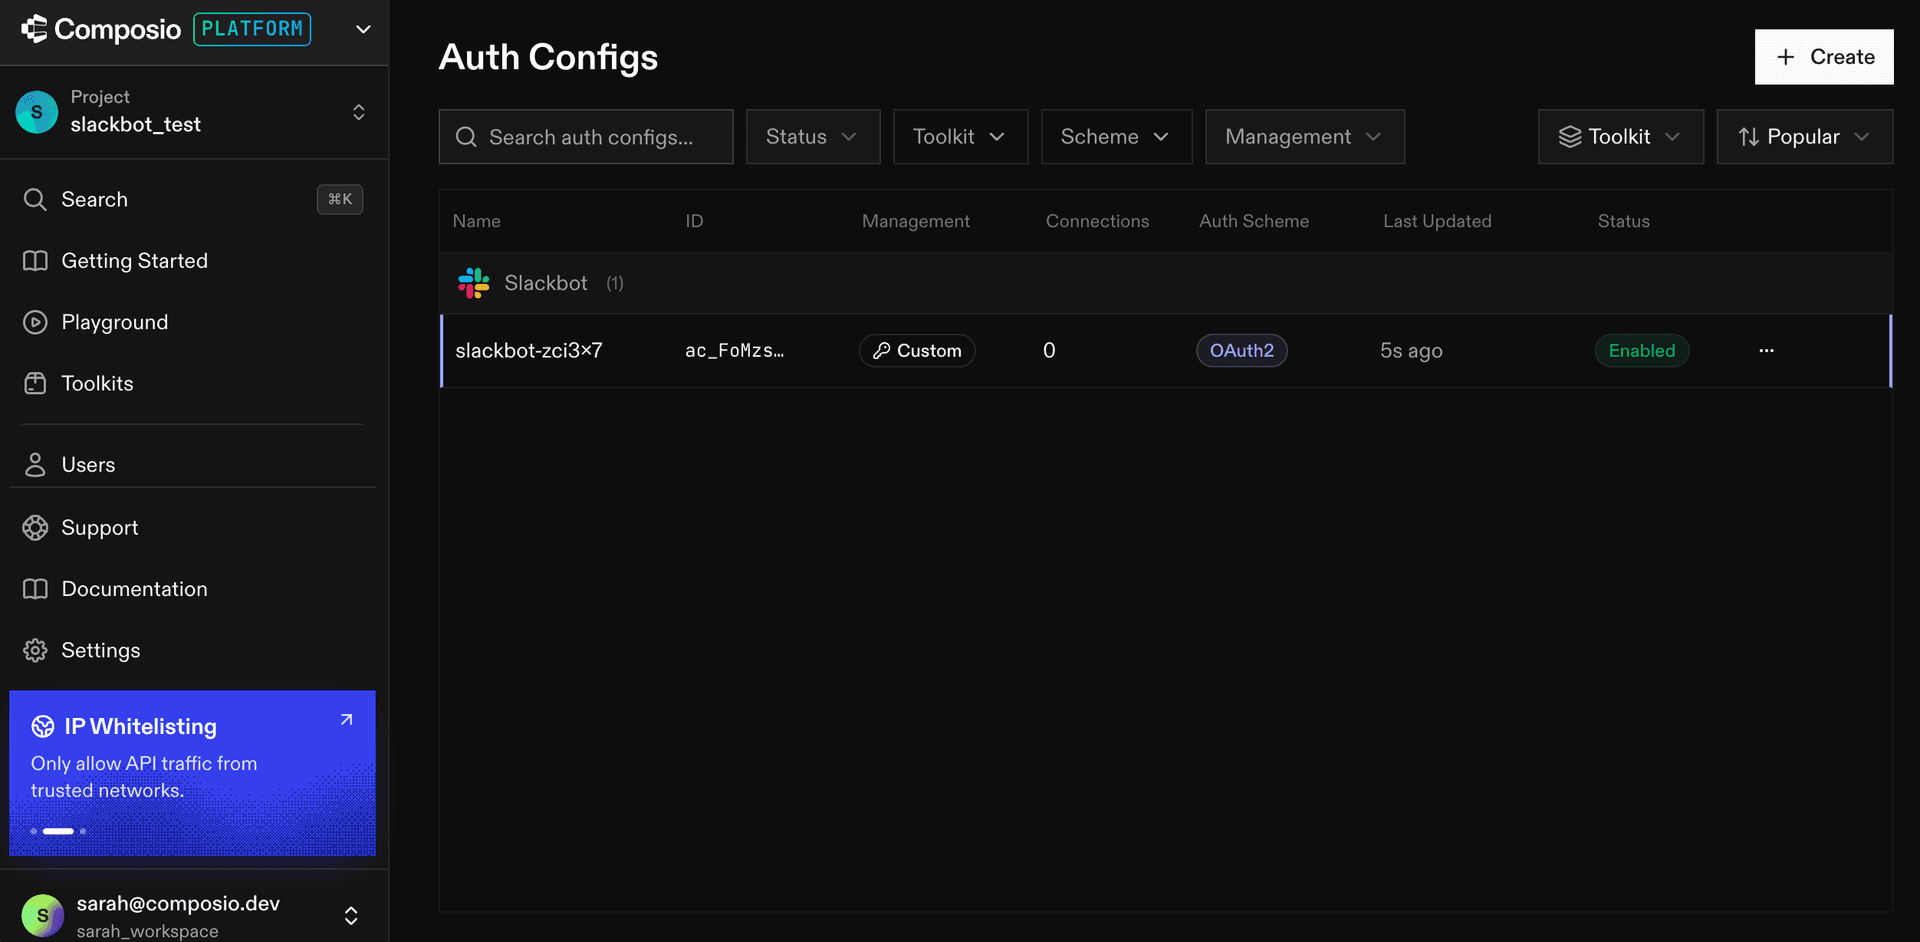Viewport: 1920px width, 942px height.
Task: Open the Playground page
Action: coord(193,322)
